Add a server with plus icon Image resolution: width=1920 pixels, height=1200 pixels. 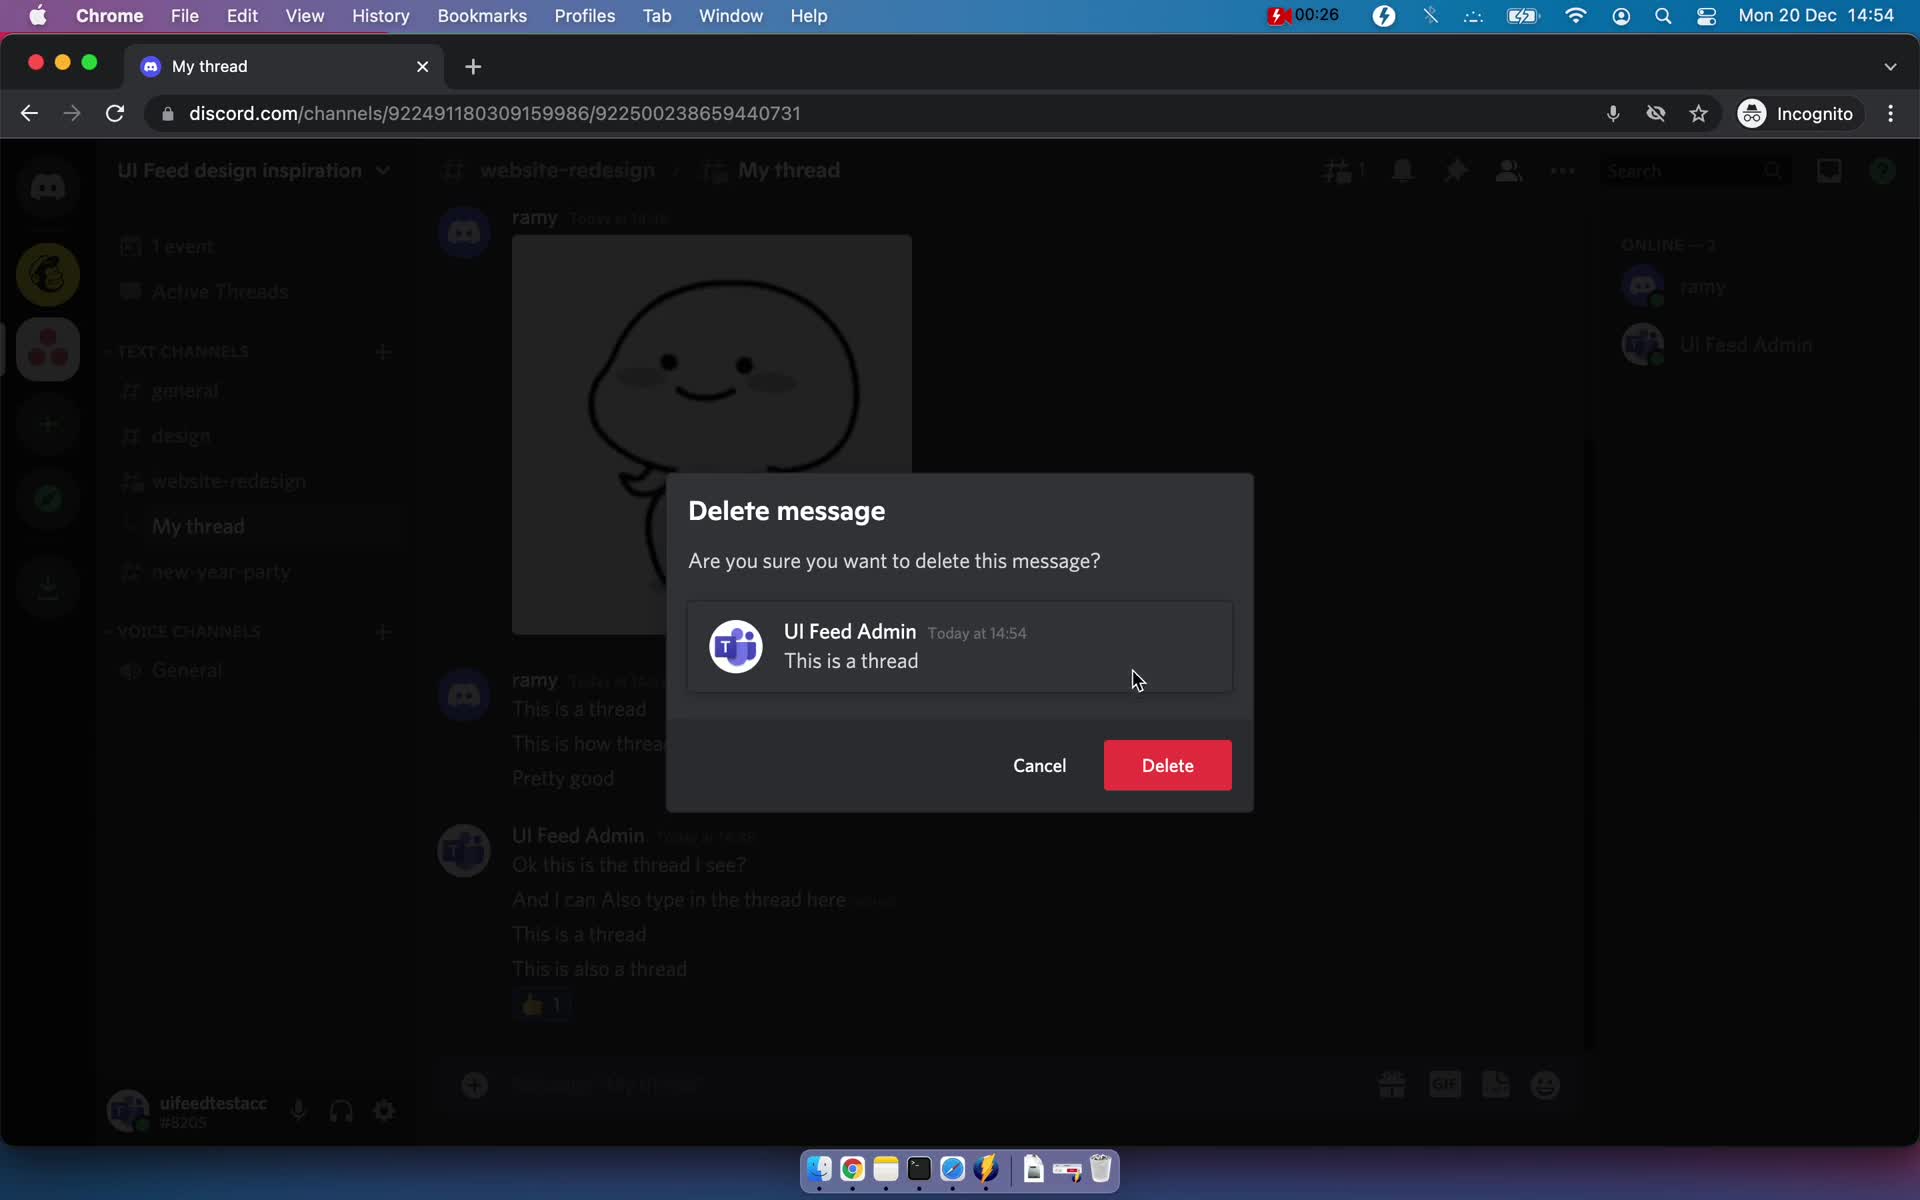pos(47,425)
